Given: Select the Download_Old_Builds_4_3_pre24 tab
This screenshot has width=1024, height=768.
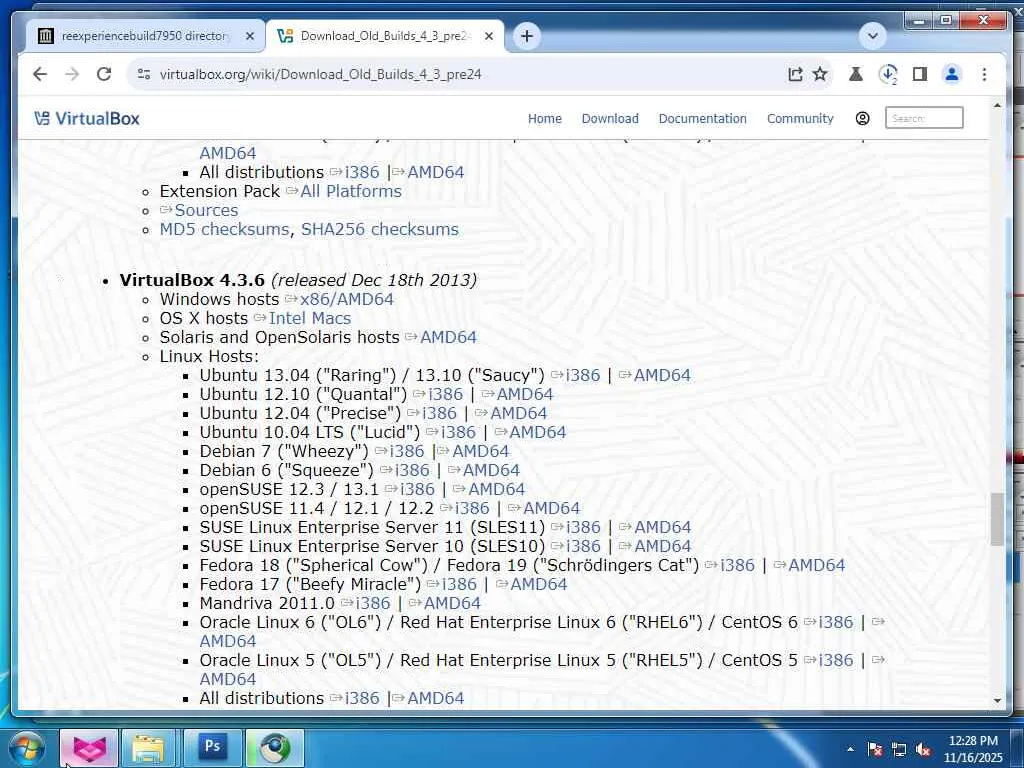Looking at the screenshot, I should point(385,36).
